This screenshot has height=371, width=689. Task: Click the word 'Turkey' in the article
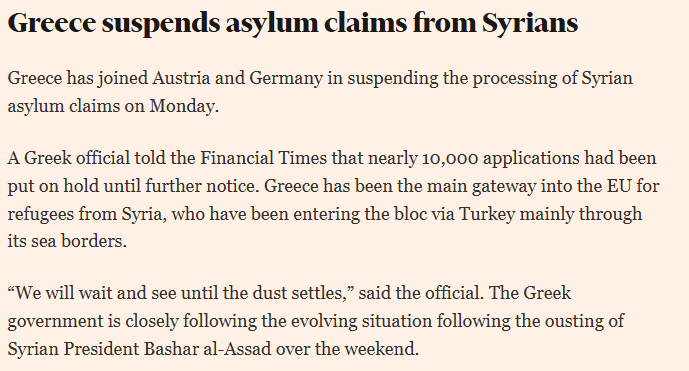pyautogui.click(x=486, y=215)
